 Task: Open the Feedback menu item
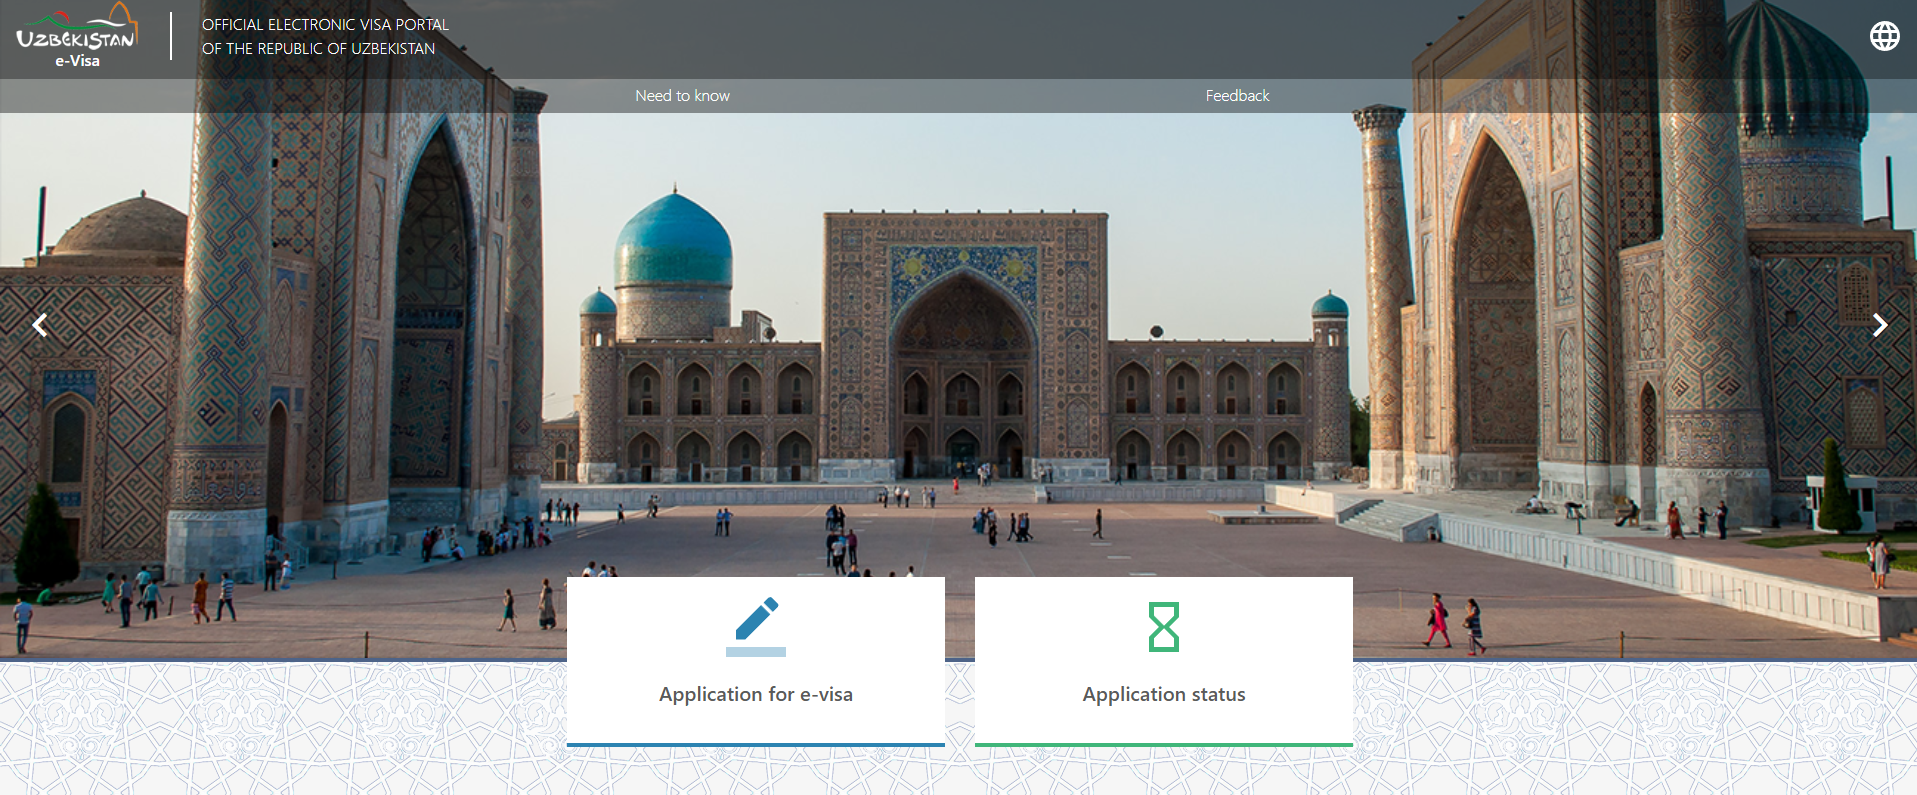click(1237, 96)
